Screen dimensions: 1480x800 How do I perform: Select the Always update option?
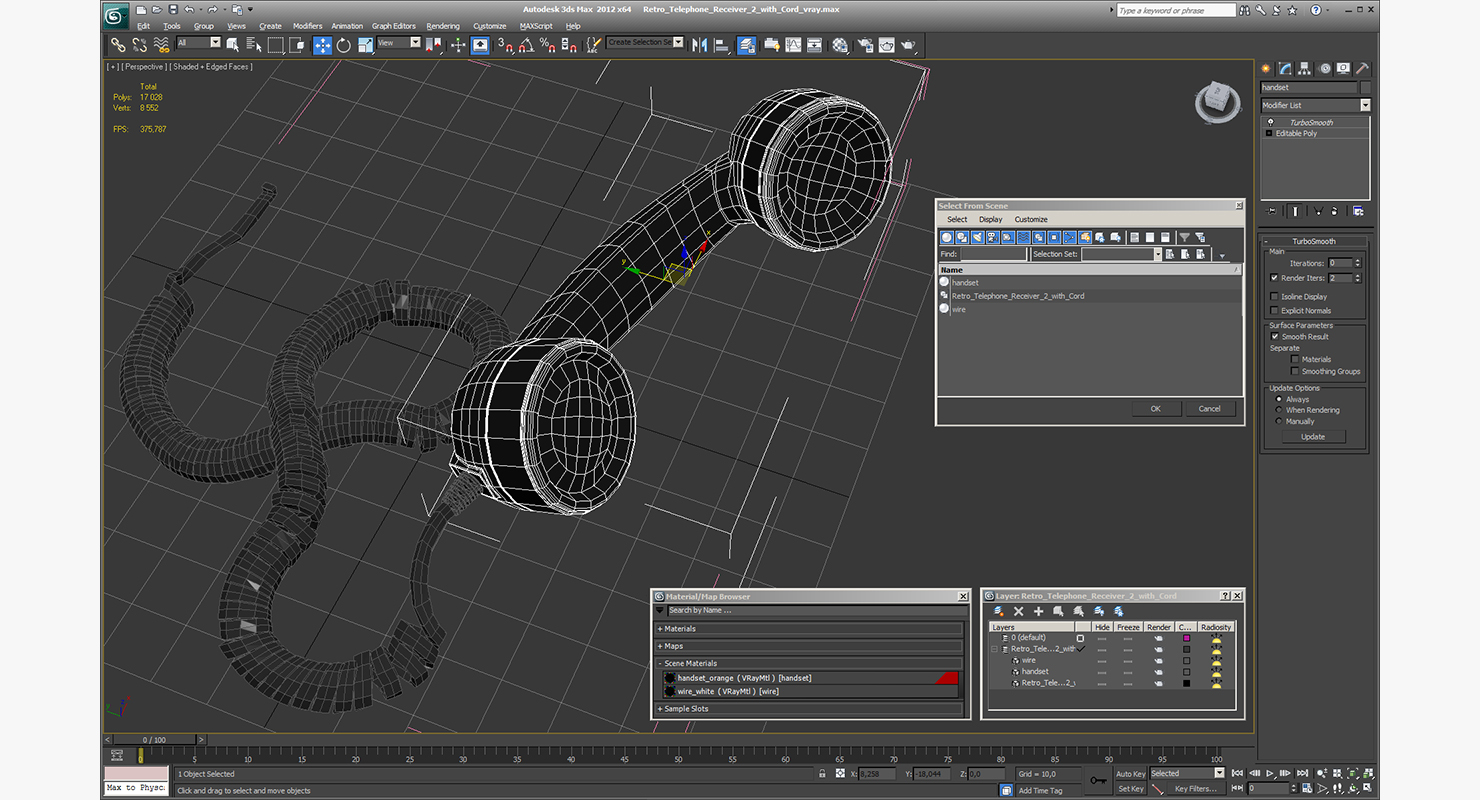1278,399
